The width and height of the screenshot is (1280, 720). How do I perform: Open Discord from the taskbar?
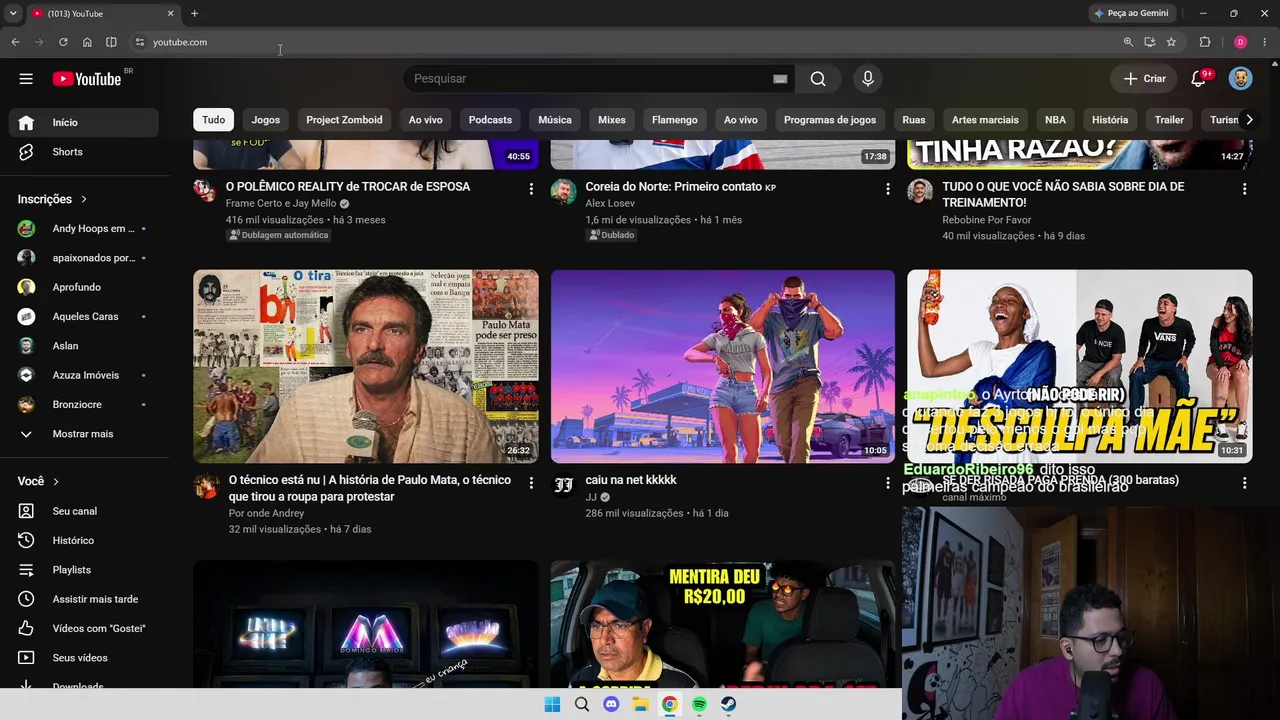pos(611,704)
